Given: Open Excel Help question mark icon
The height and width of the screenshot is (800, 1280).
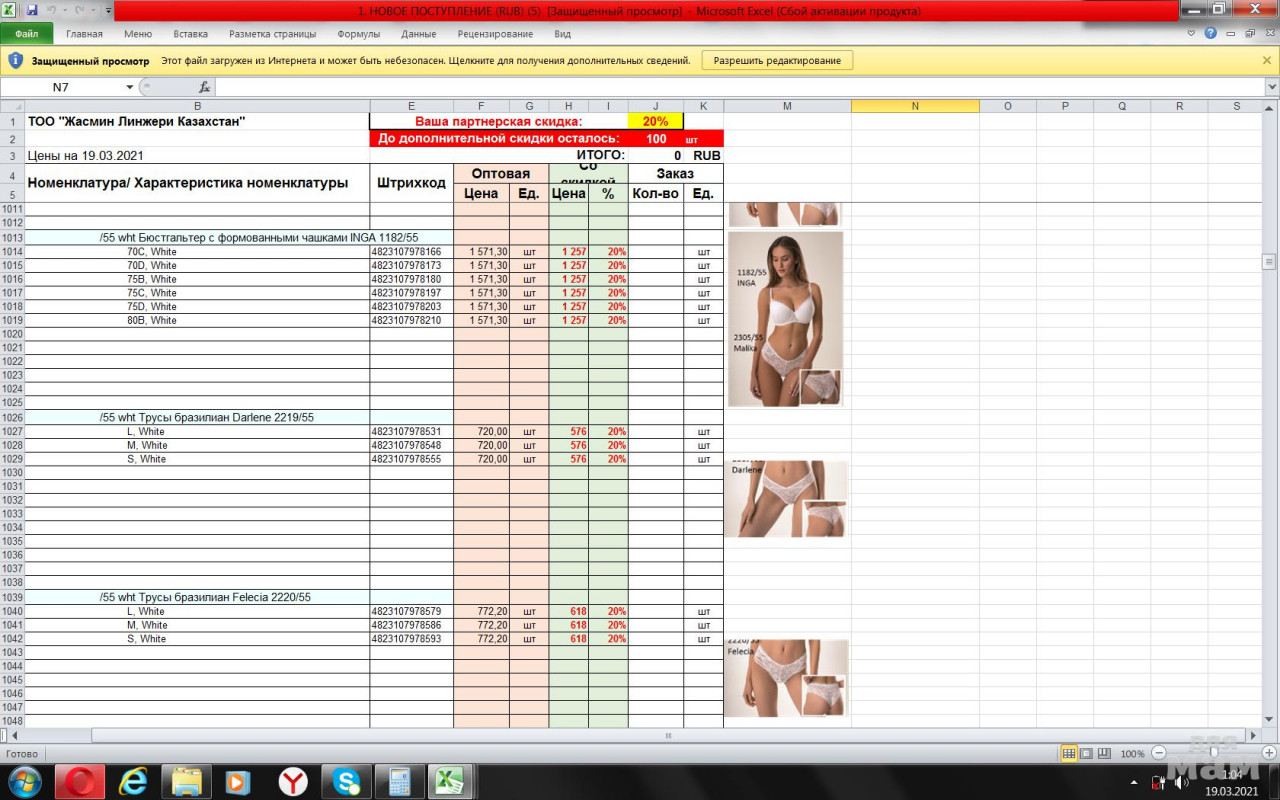Looking at the screenshot, I should [1210, 33].
